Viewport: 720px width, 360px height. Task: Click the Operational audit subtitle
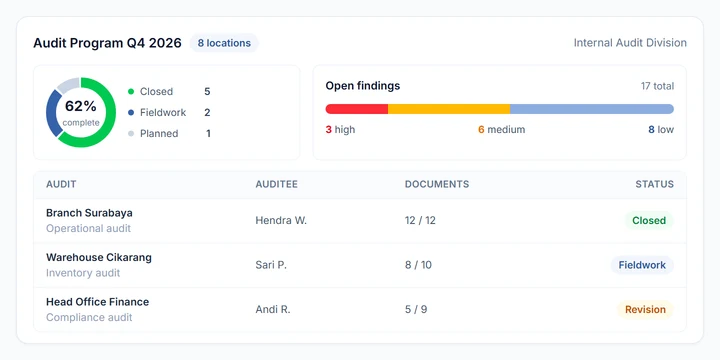pos(88,228)
